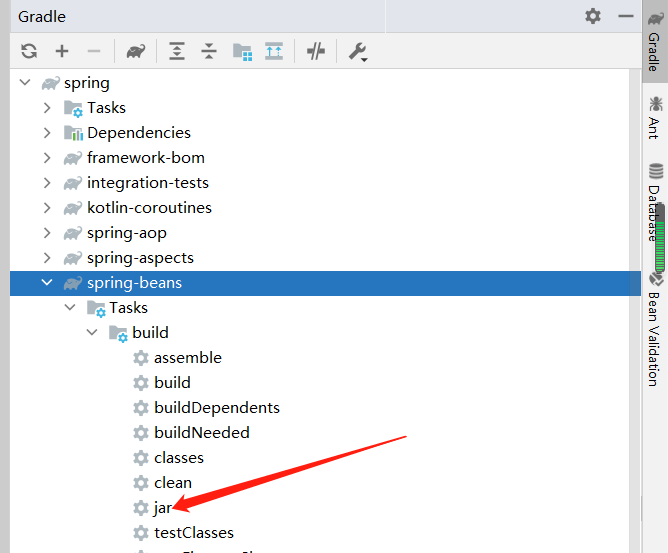
Task: Toggle offline mode icon
Action: 316,51
